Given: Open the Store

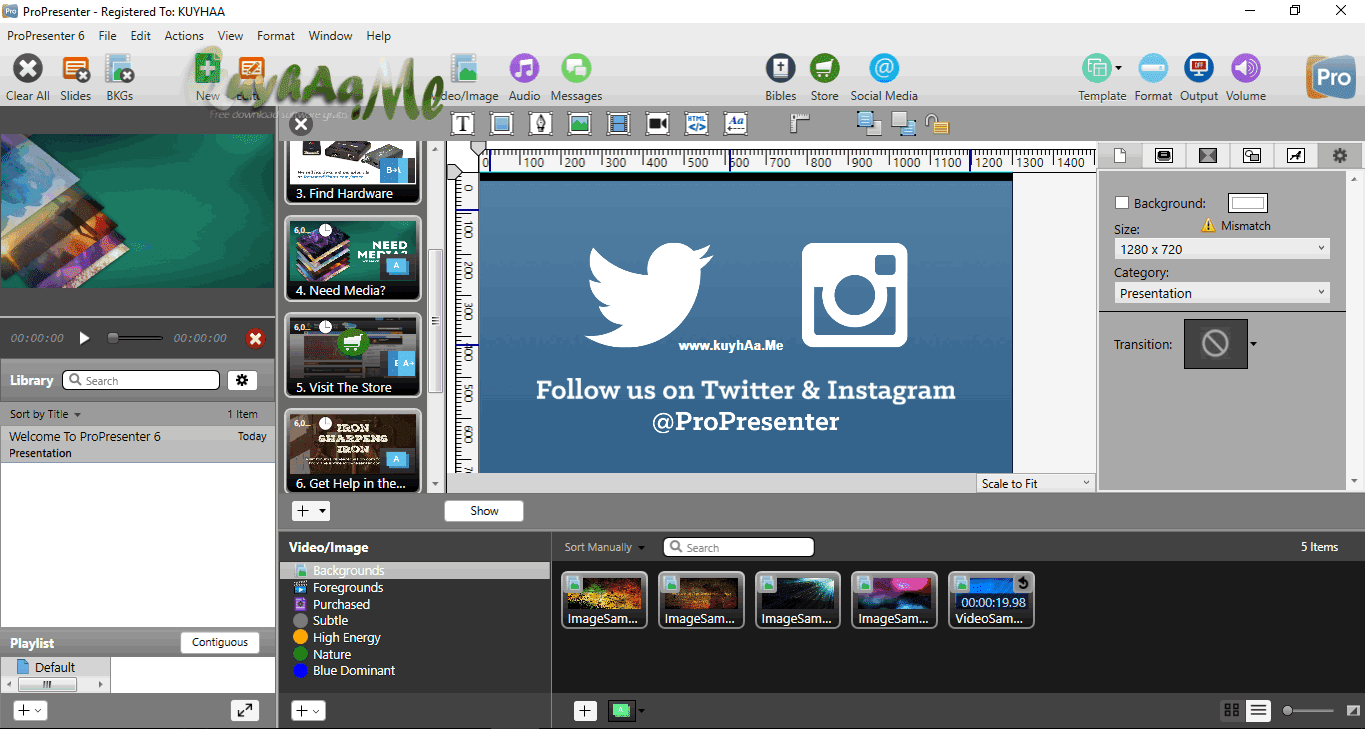Looking at the screenshot, I should point(824,69).
